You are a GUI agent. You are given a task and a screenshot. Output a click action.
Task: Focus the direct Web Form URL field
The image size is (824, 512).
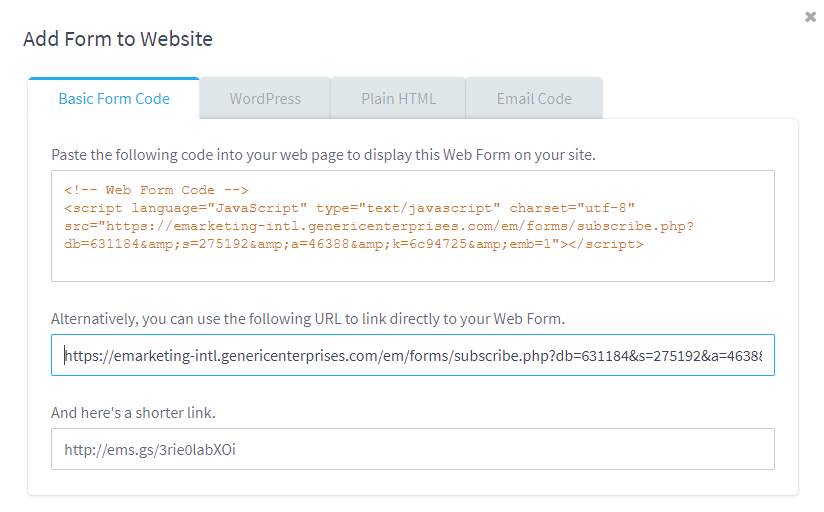(413, 355)
